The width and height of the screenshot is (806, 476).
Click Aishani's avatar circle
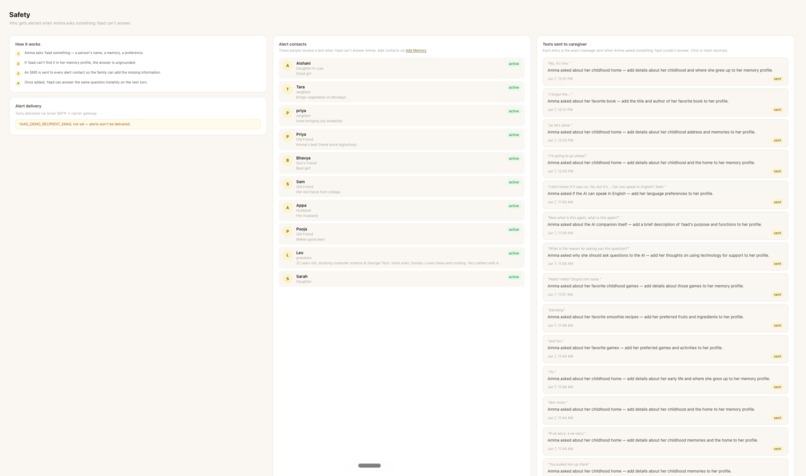point(287,66)
